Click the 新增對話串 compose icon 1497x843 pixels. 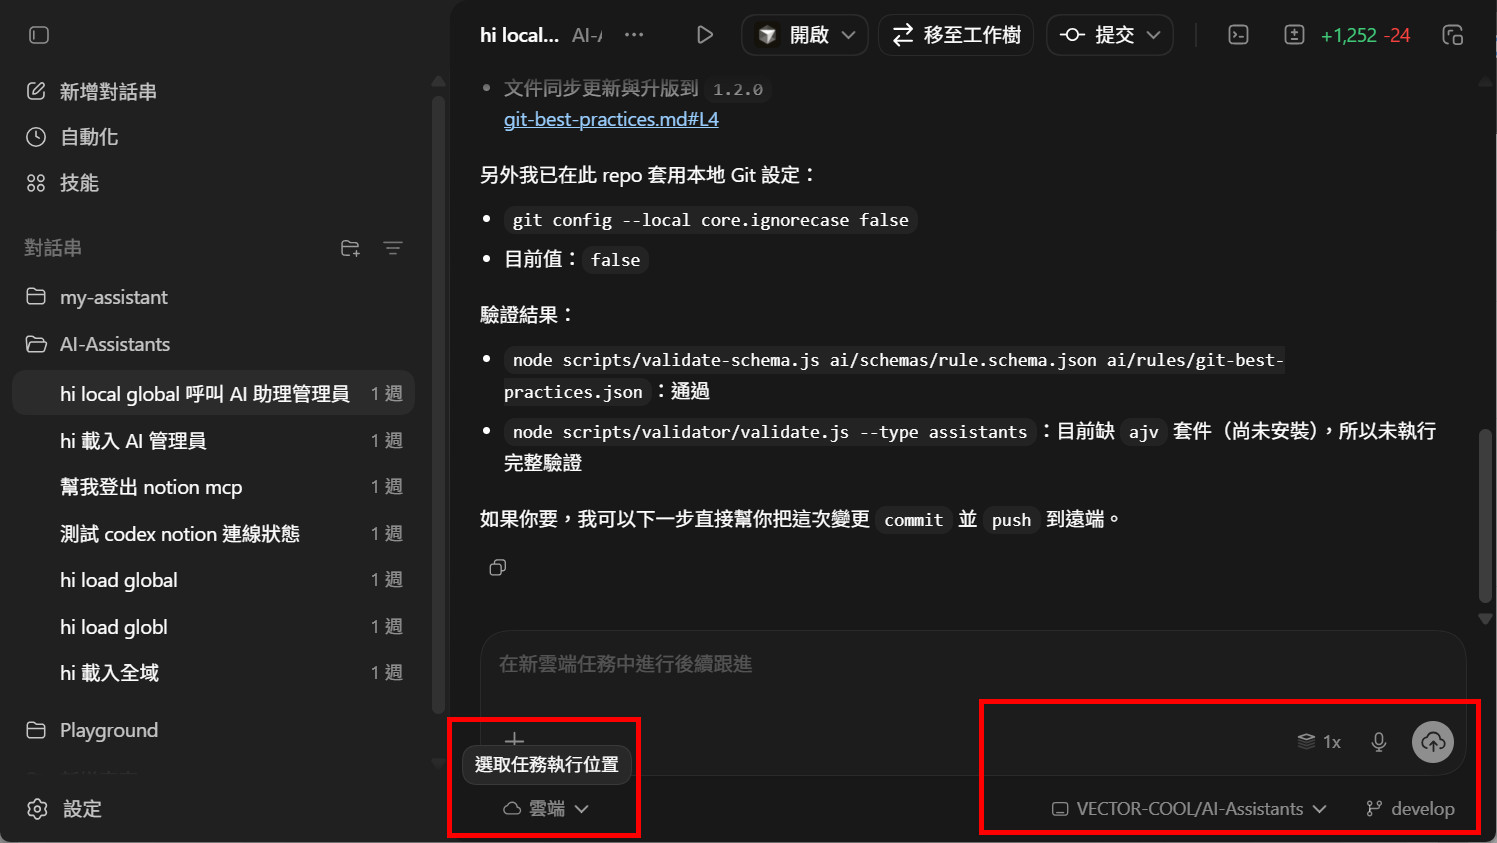(x=37, y=92)
